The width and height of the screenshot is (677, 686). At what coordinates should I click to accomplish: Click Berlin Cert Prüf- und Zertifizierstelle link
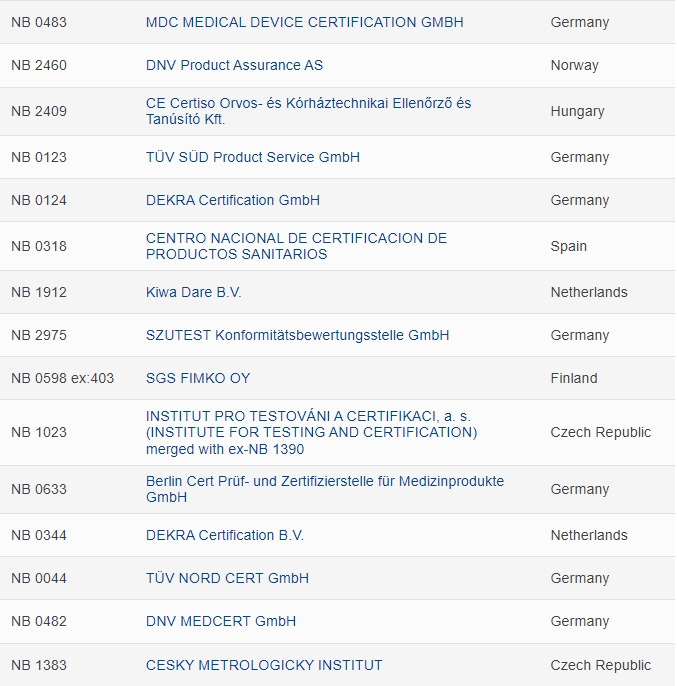(325, 489)
